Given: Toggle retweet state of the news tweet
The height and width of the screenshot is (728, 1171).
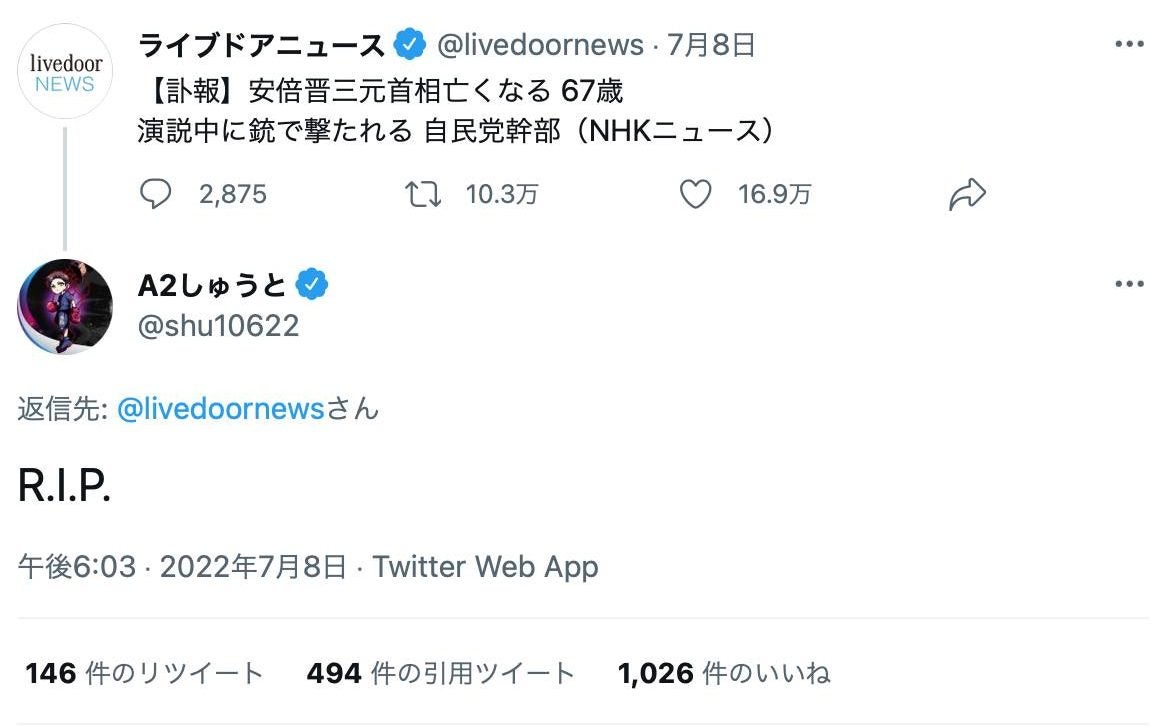Looking at the screenshot, I should click(x=424, y=194).
